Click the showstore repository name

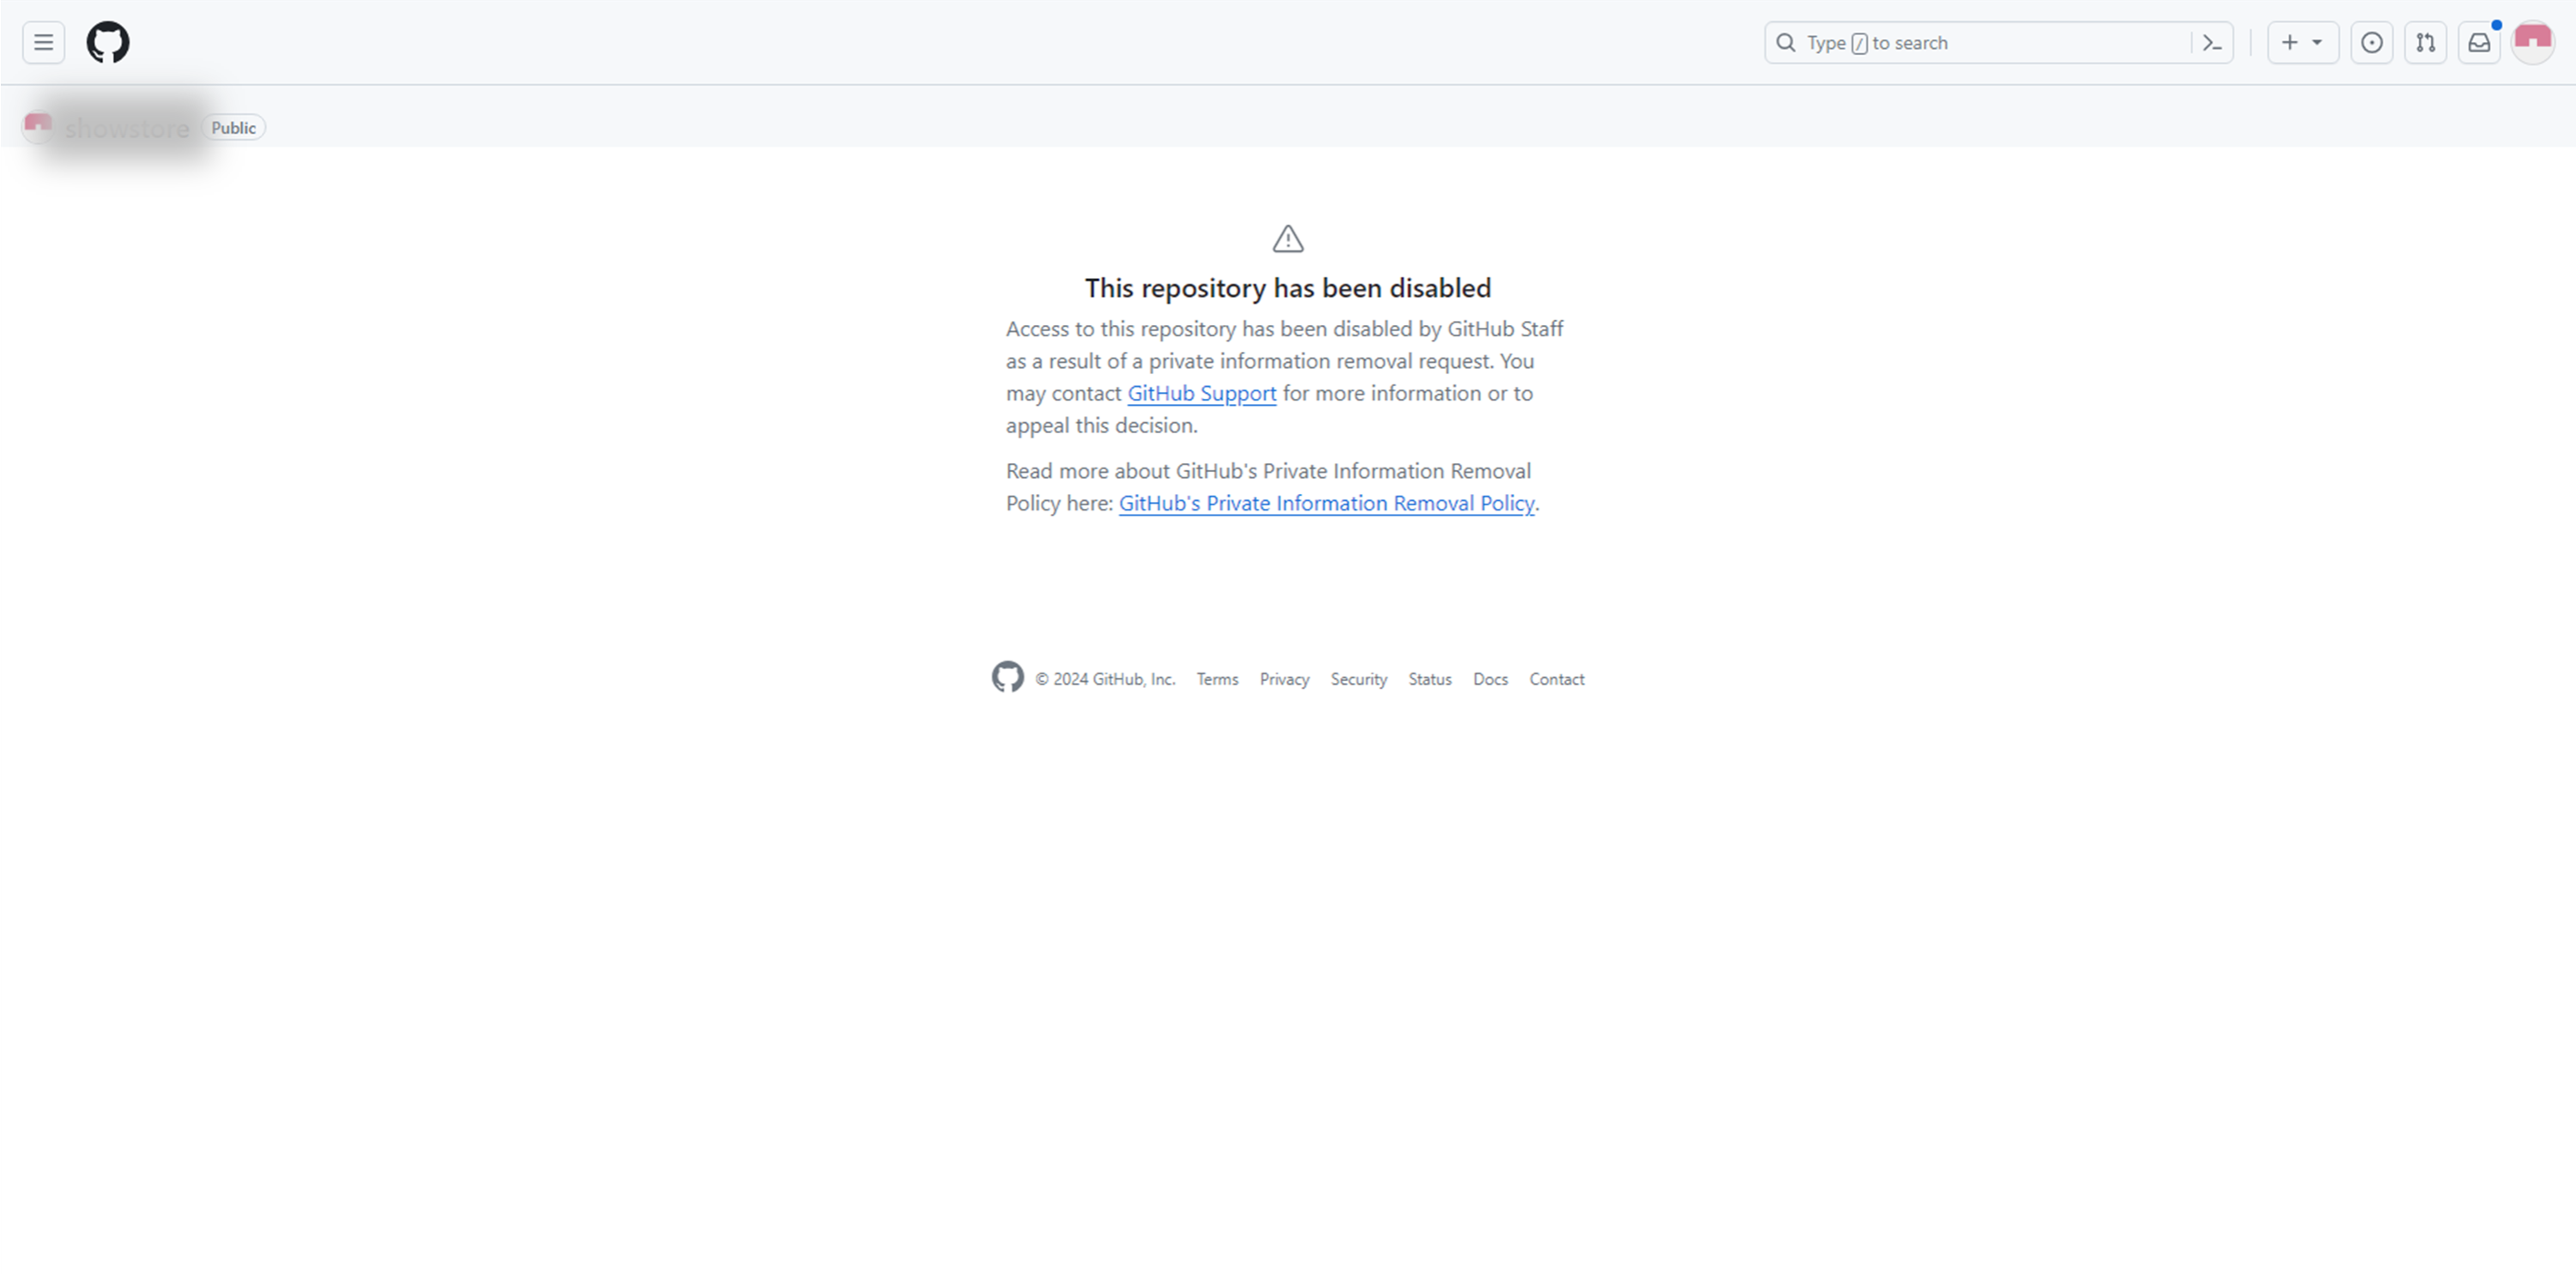[127, 128]
